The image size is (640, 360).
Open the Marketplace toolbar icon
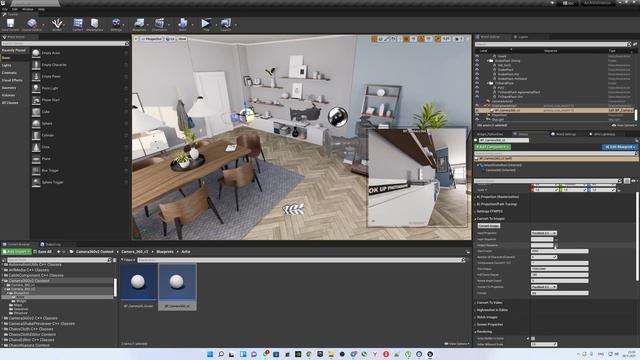pyautogui.click(x=95, y=24)
